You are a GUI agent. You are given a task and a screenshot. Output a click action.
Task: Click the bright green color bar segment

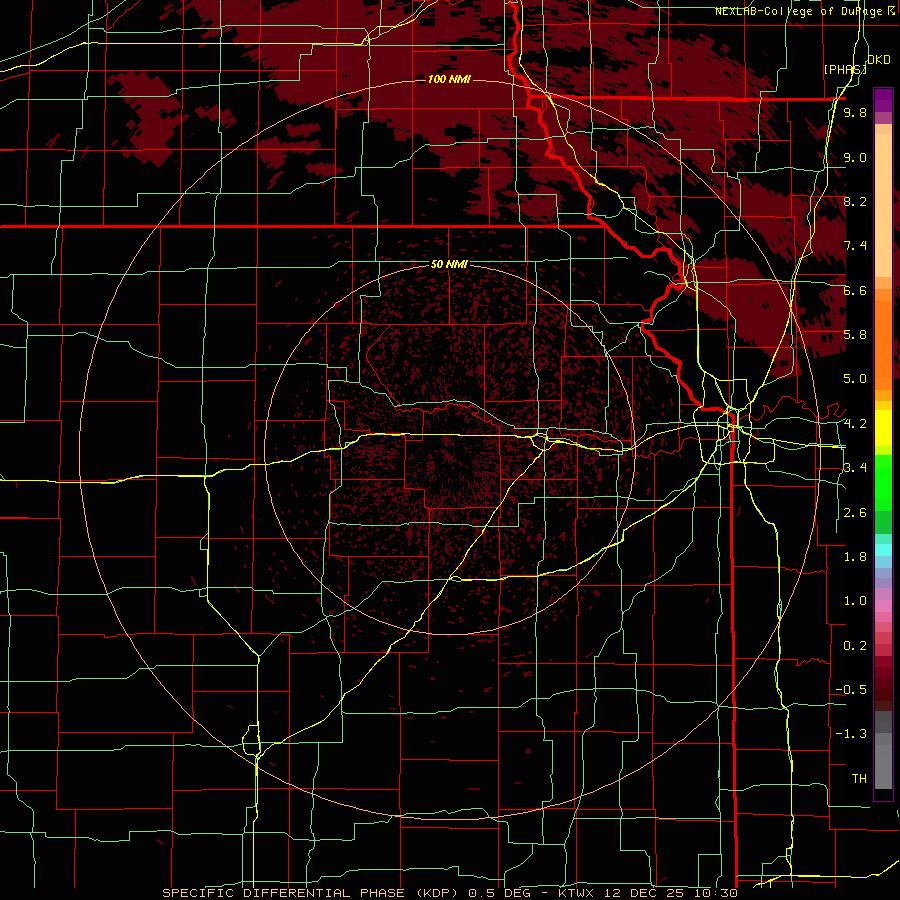883,482
